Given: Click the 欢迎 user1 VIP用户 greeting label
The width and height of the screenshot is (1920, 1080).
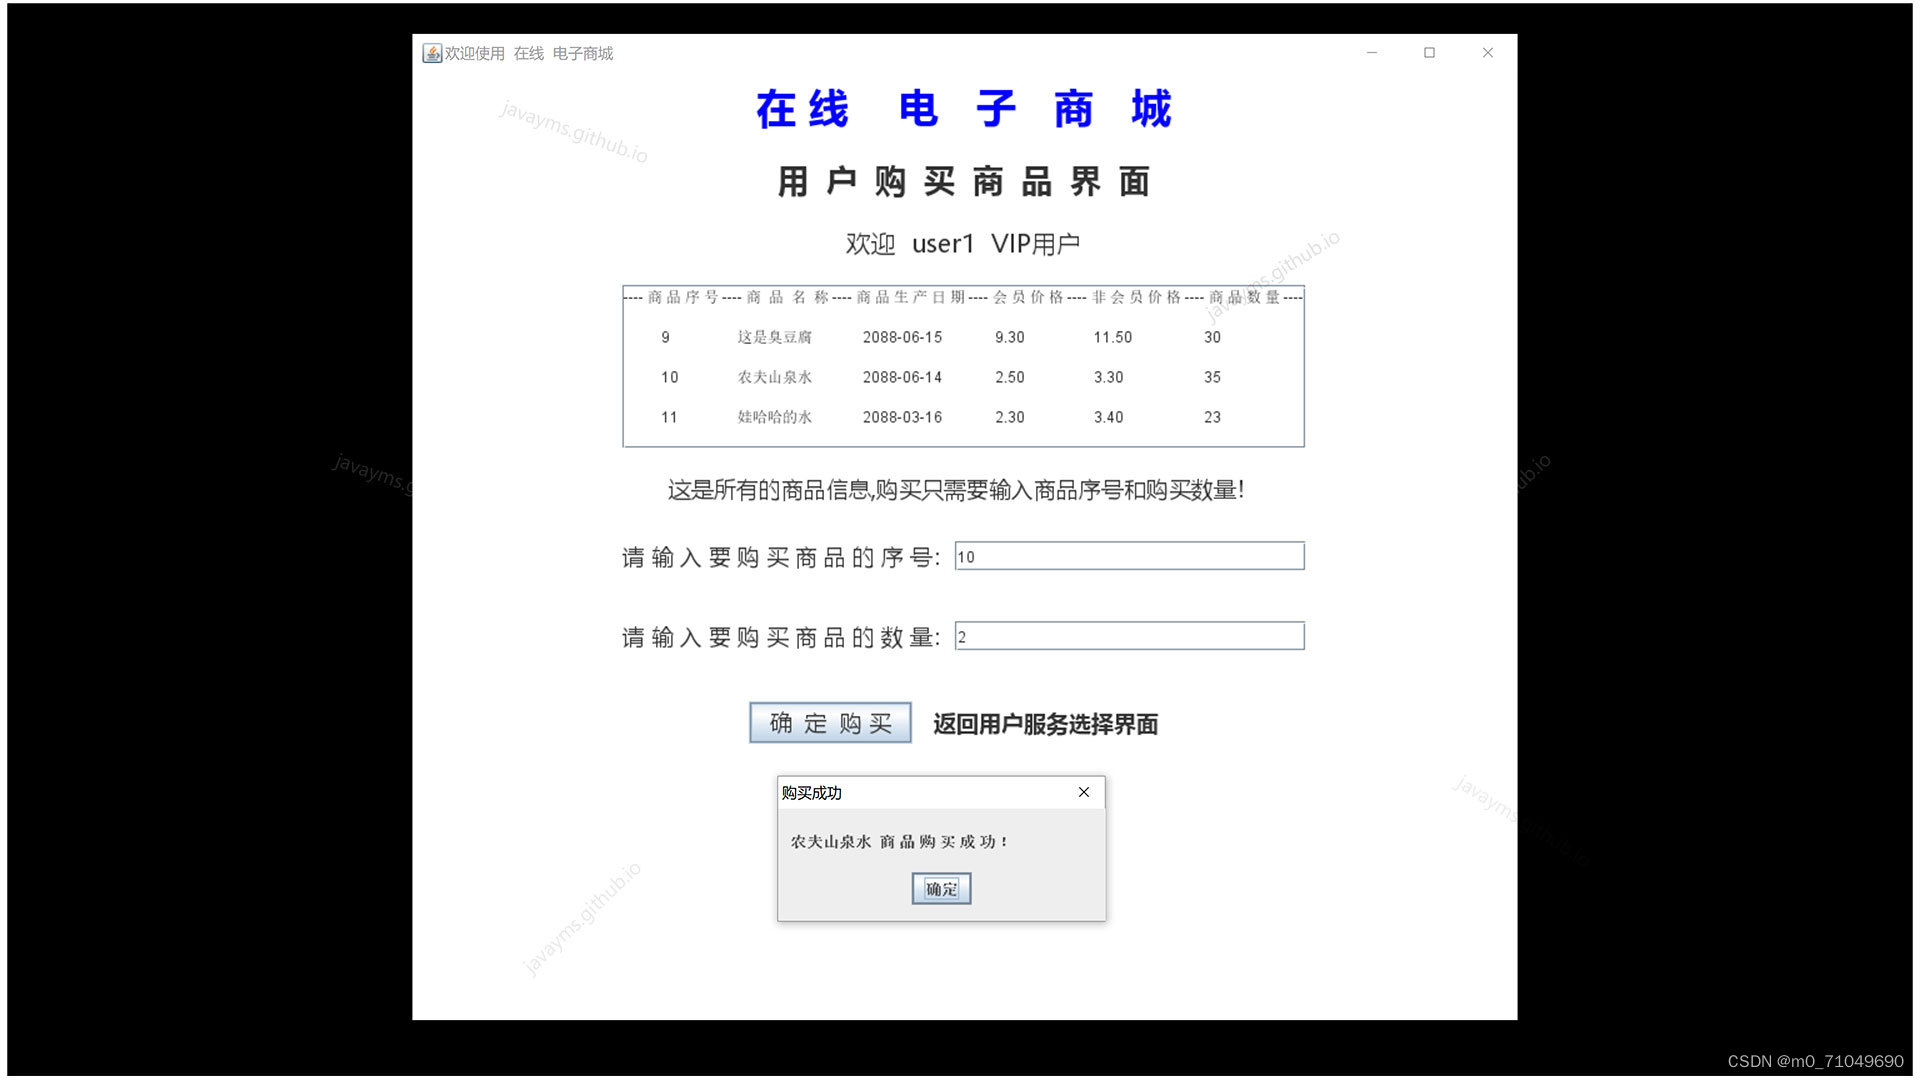Looking at the screenshot, I should (963, 244).
